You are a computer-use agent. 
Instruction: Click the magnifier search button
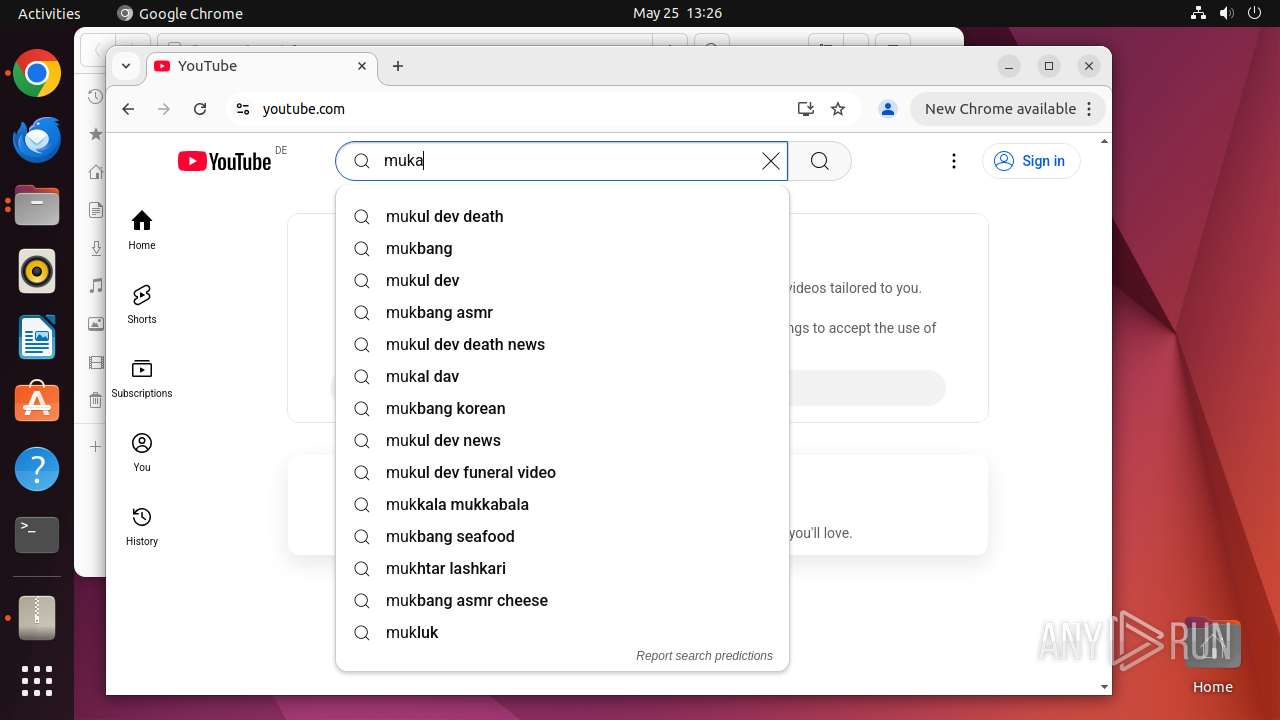820,161
